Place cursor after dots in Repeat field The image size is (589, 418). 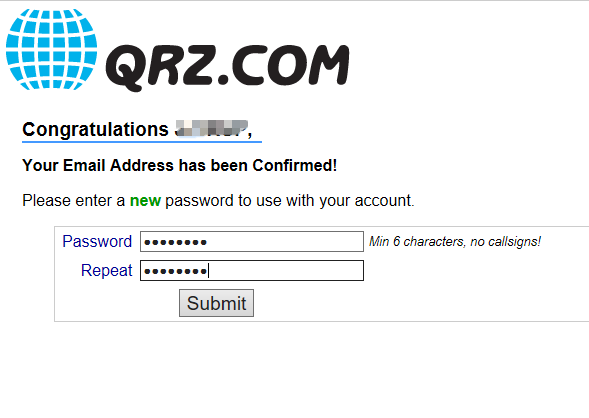pyautogui.click(x=209, y=271)
